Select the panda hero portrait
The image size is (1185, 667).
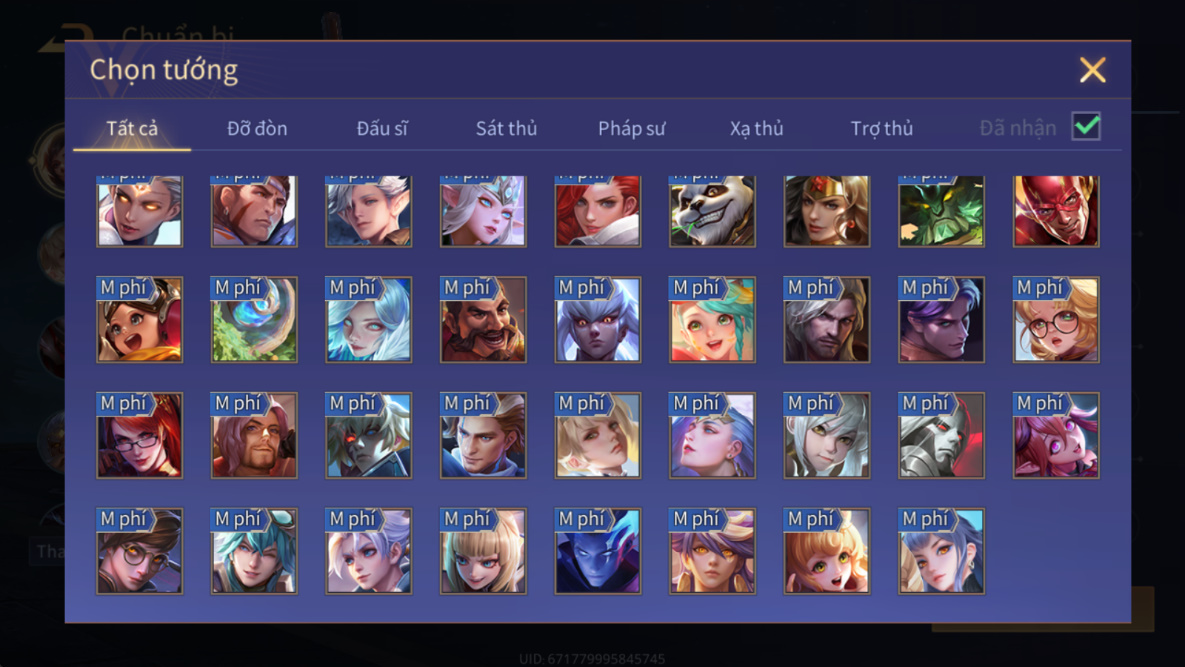(x=712, y=211)
